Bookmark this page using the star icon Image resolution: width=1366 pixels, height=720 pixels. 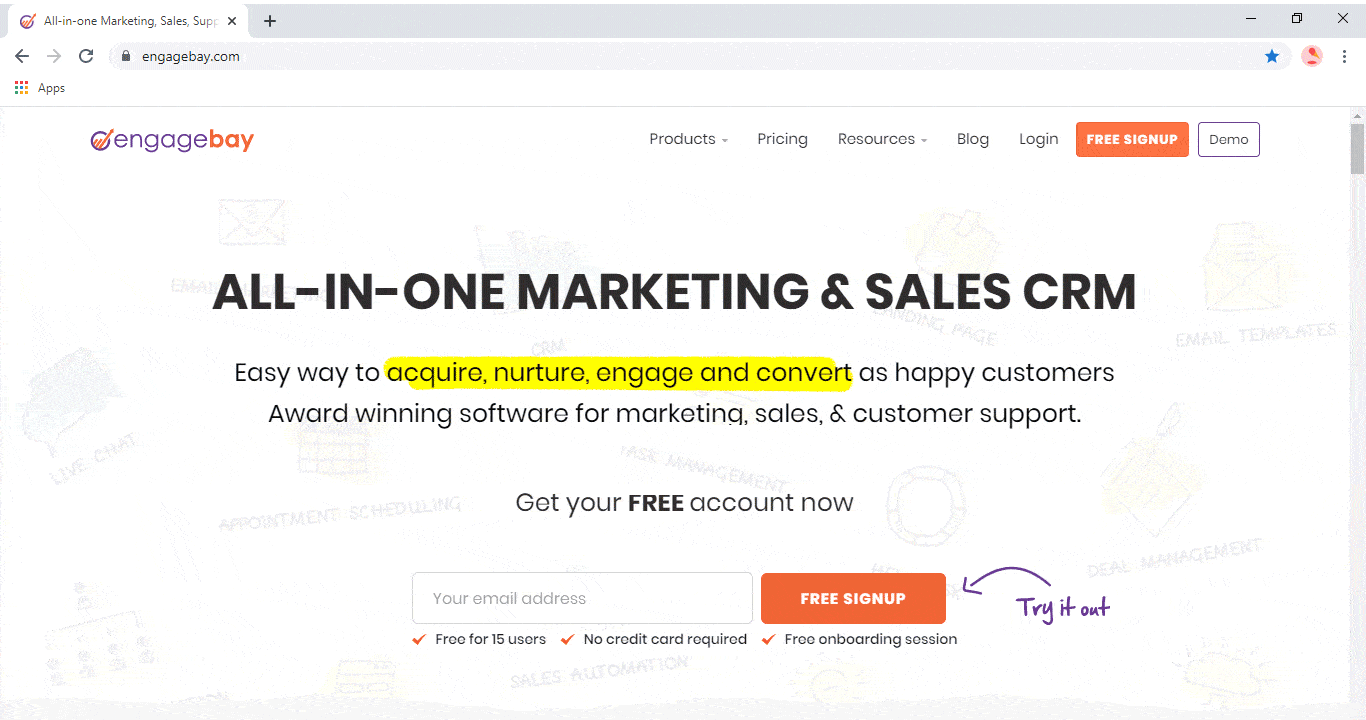[1272, 56]
